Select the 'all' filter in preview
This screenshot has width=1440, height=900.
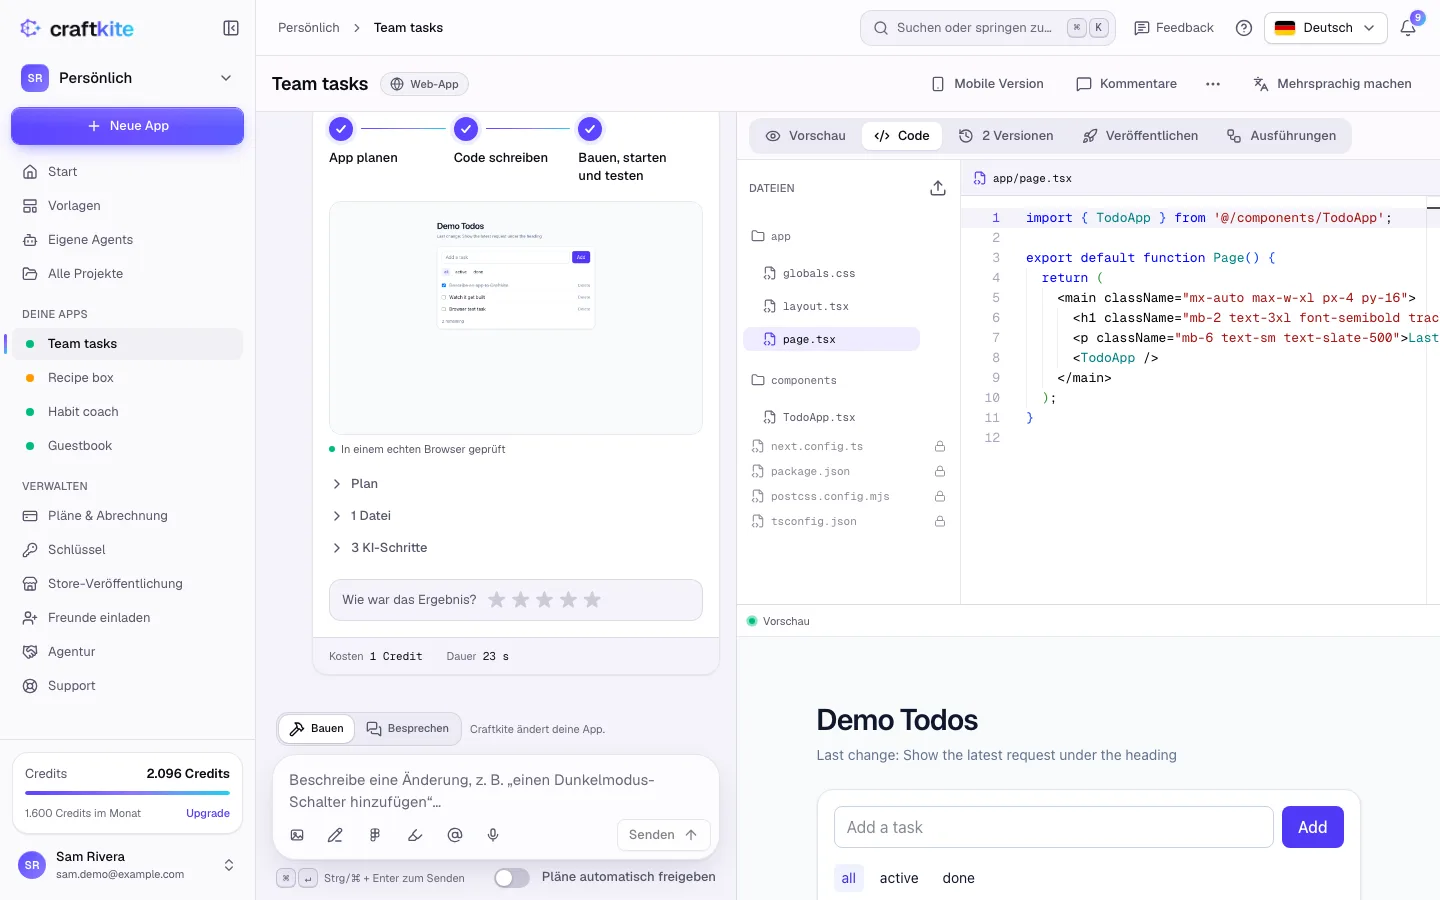(848, 878)
